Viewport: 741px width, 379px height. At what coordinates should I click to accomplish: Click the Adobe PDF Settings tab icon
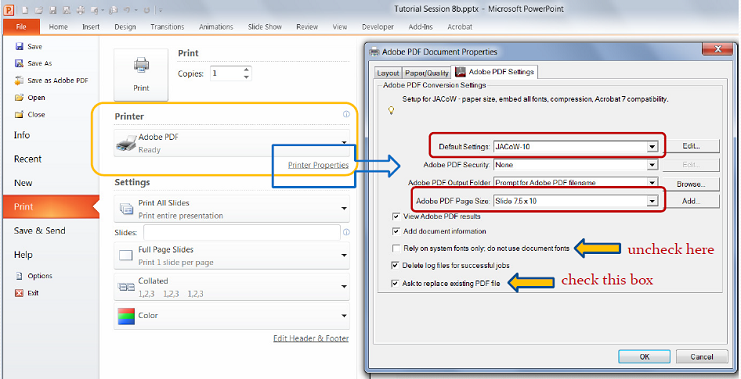pos(460,72)
